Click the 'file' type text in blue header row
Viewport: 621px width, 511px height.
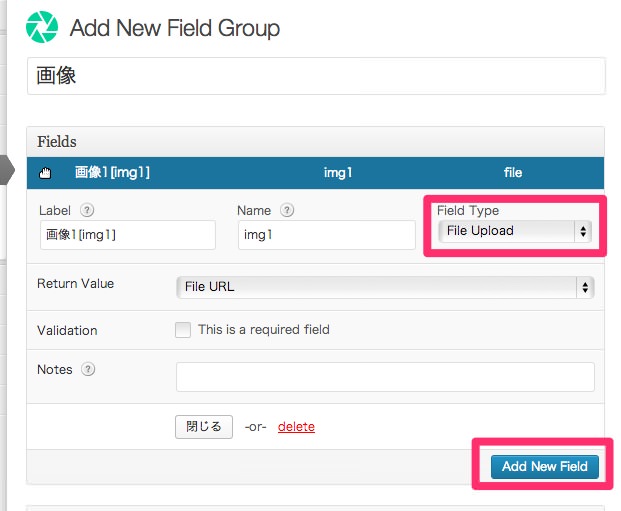513,173
